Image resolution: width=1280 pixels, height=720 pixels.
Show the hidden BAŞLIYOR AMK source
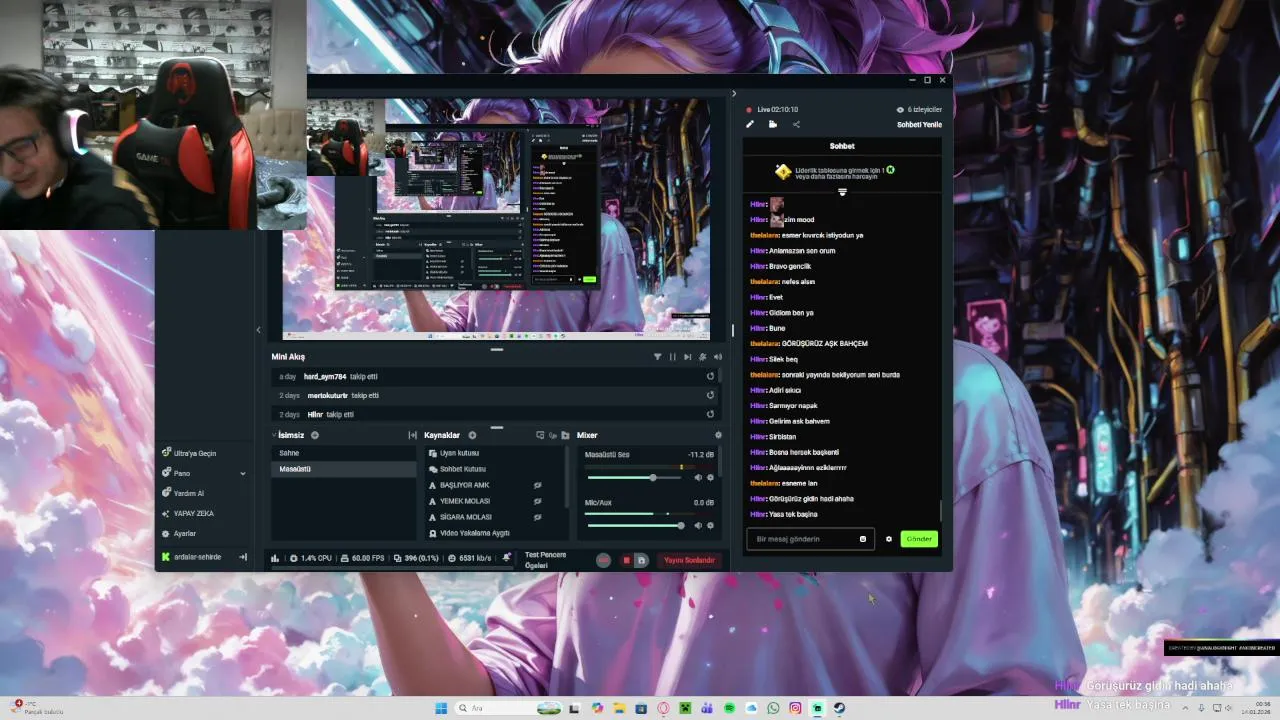pyautogui.click(x=538, y=485)
